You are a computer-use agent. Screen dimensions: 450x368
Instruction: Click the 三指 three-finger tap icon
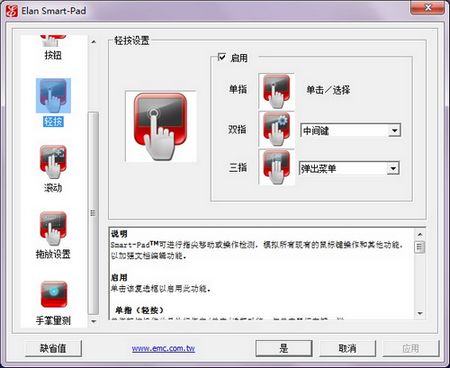(276, 167)
